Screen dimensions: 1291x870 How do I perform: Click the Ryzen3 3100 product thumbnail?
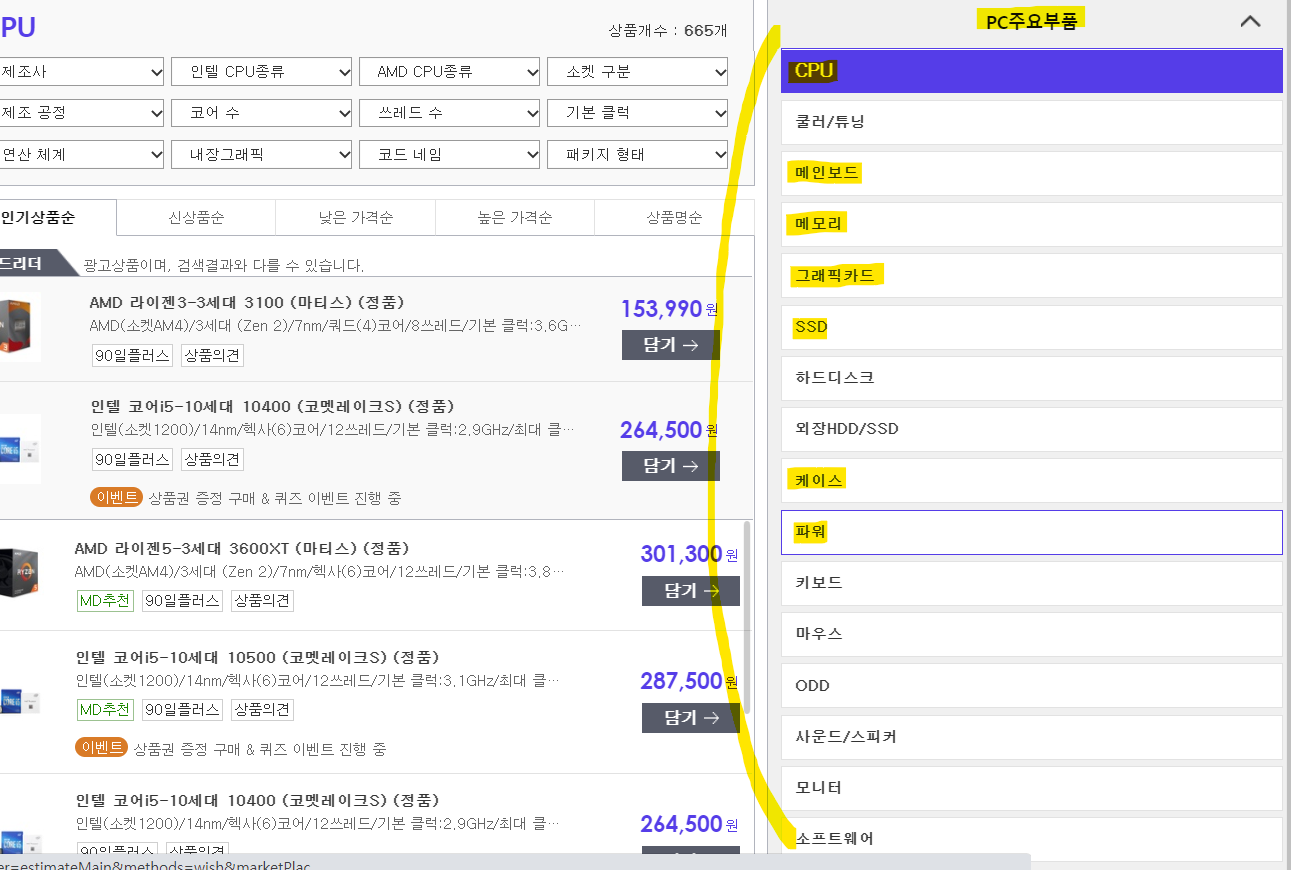point(20,327)
